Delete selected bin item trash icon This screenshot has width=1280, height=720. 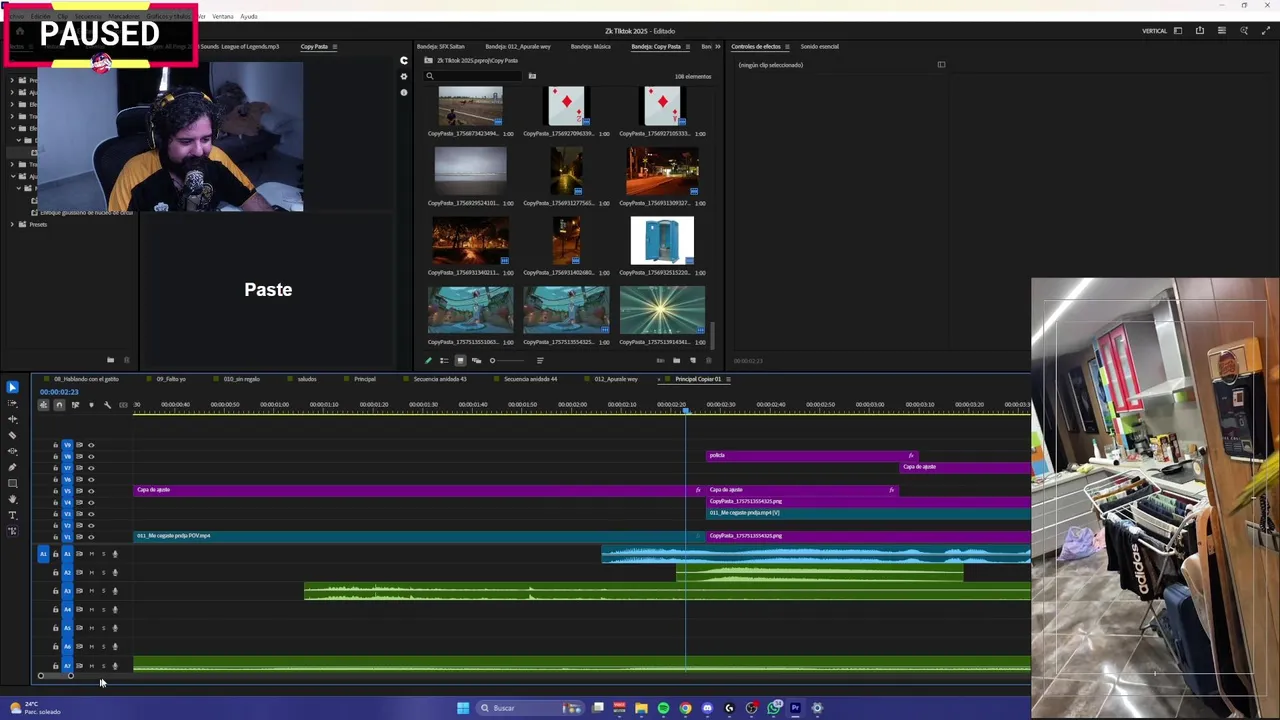pyautogui.click(x=708, y=360)
